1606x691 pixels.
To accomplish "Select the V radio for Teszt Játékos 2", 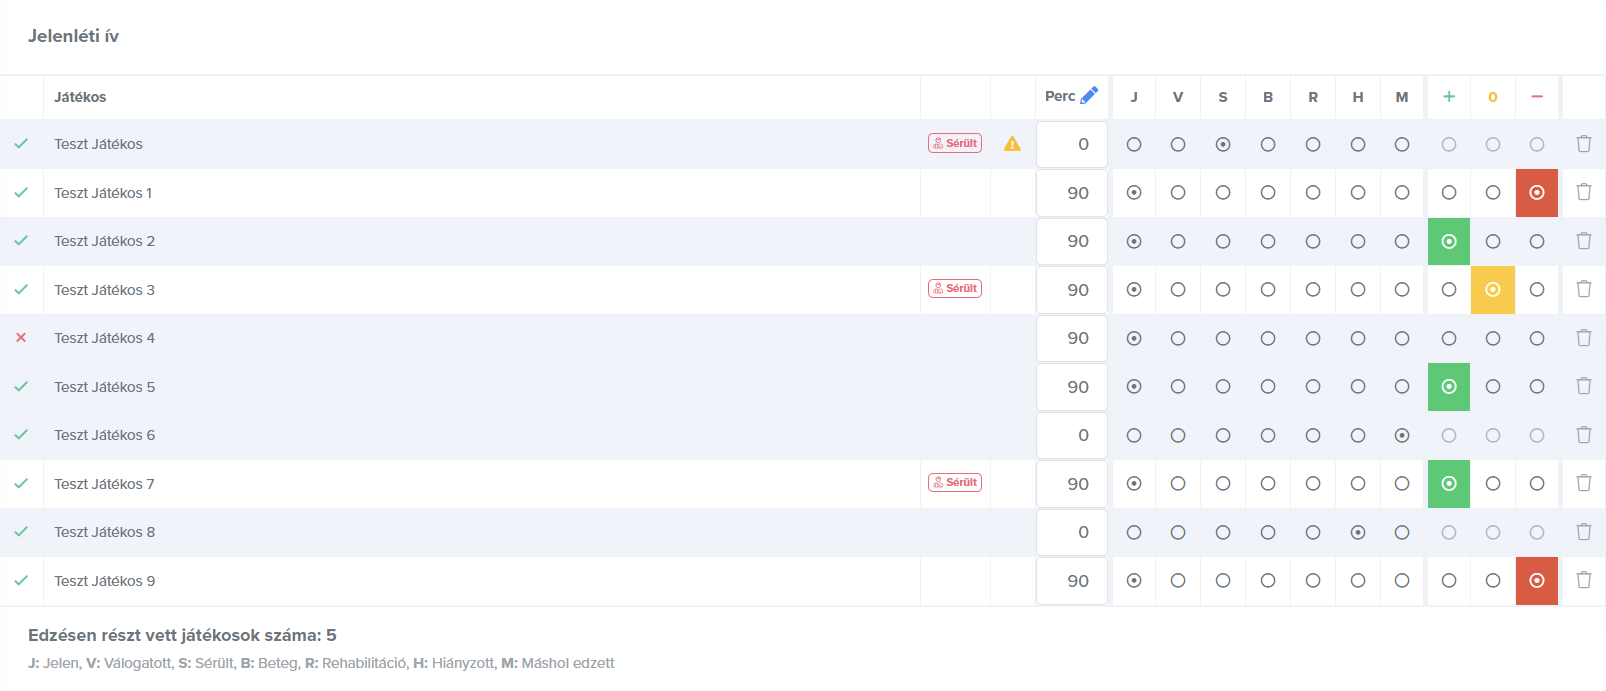I will point(1178,241).
